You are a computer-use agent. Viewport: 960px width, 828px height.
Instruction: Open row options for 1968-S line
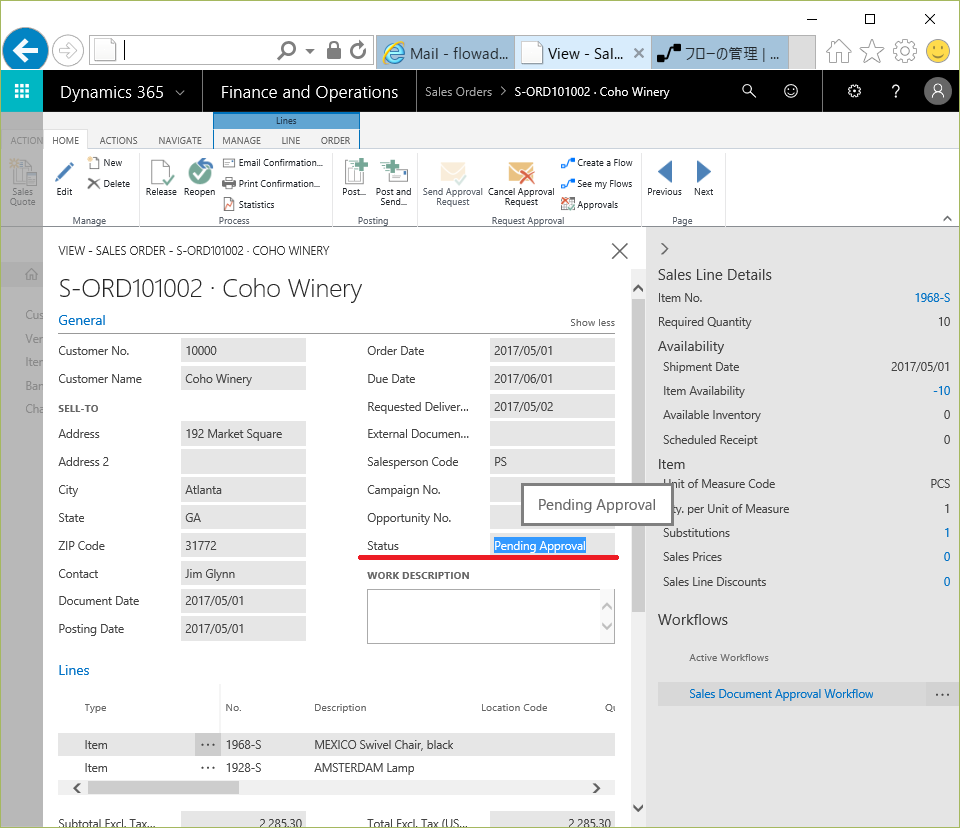pos(208,745)
